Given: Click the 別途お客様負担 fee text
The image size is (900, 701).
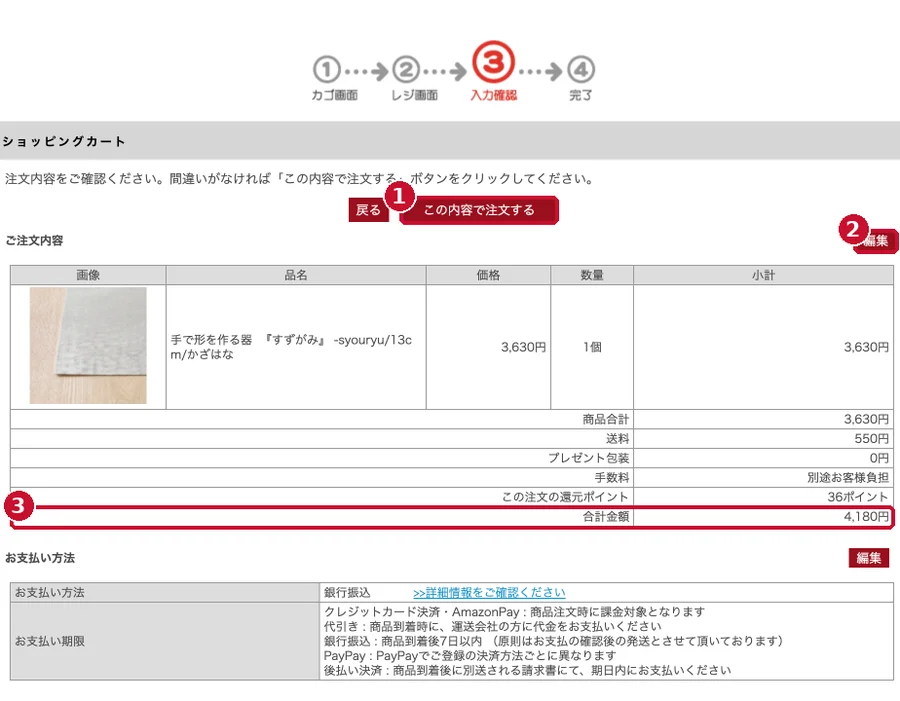Looking at the screenshot, I should 848,477.
